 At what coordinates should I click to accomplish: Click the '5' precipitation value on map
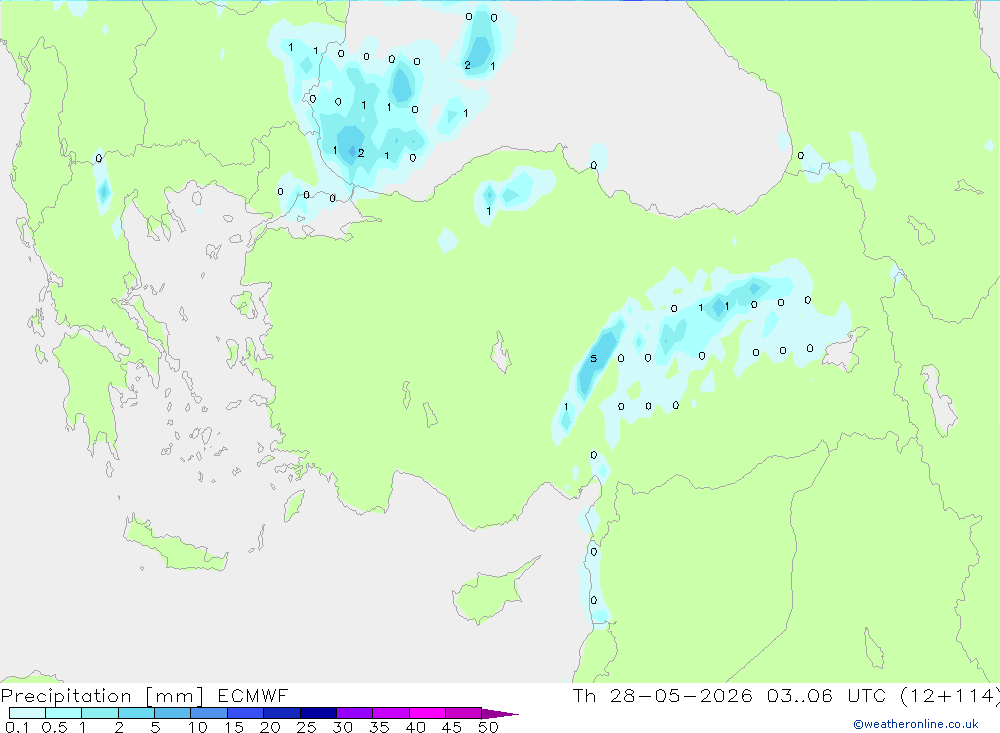pyautogui.click(x=594, y=359)
